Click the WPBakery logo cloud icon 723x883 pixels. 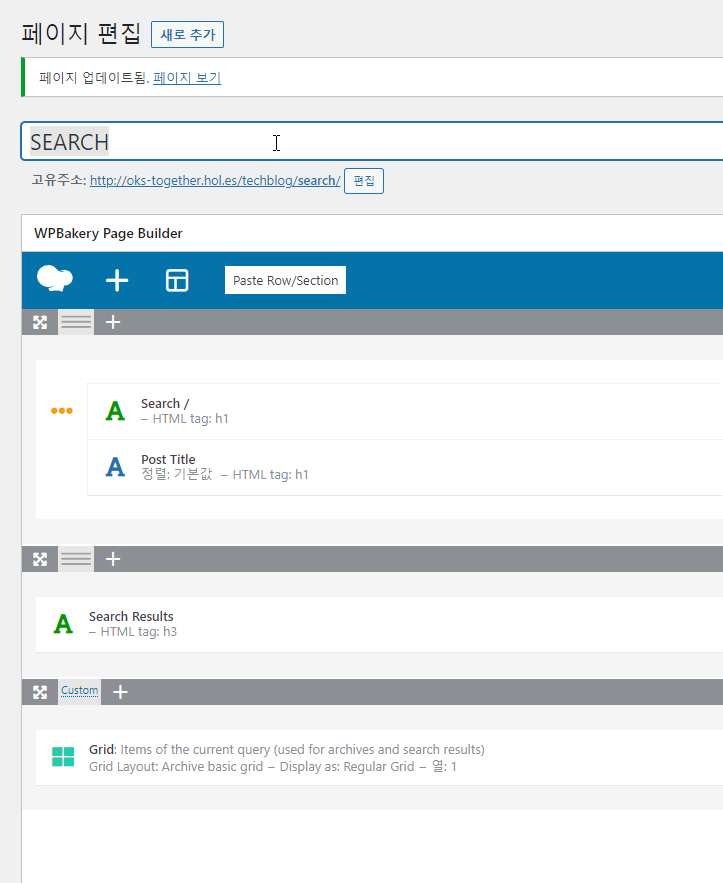[55, 279]
